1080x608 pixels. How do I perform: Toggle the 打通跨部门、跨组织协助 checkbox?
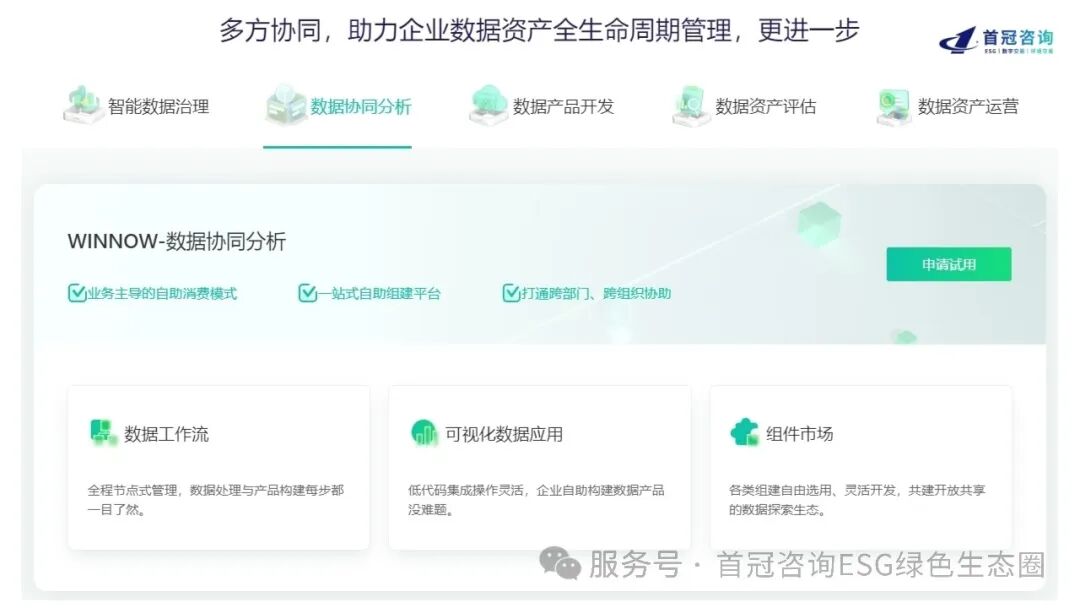pyautogui.click(x=511, y=293)
